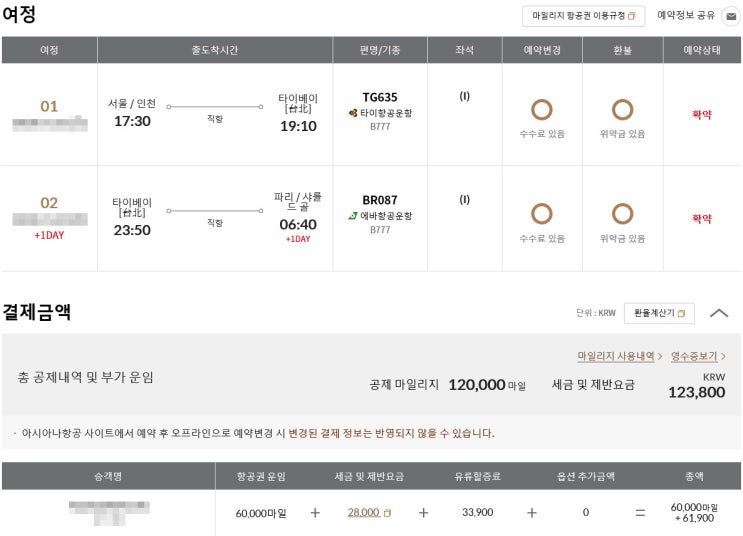Open the 환율계산기 button
The image size is (743, 536).
659,313
